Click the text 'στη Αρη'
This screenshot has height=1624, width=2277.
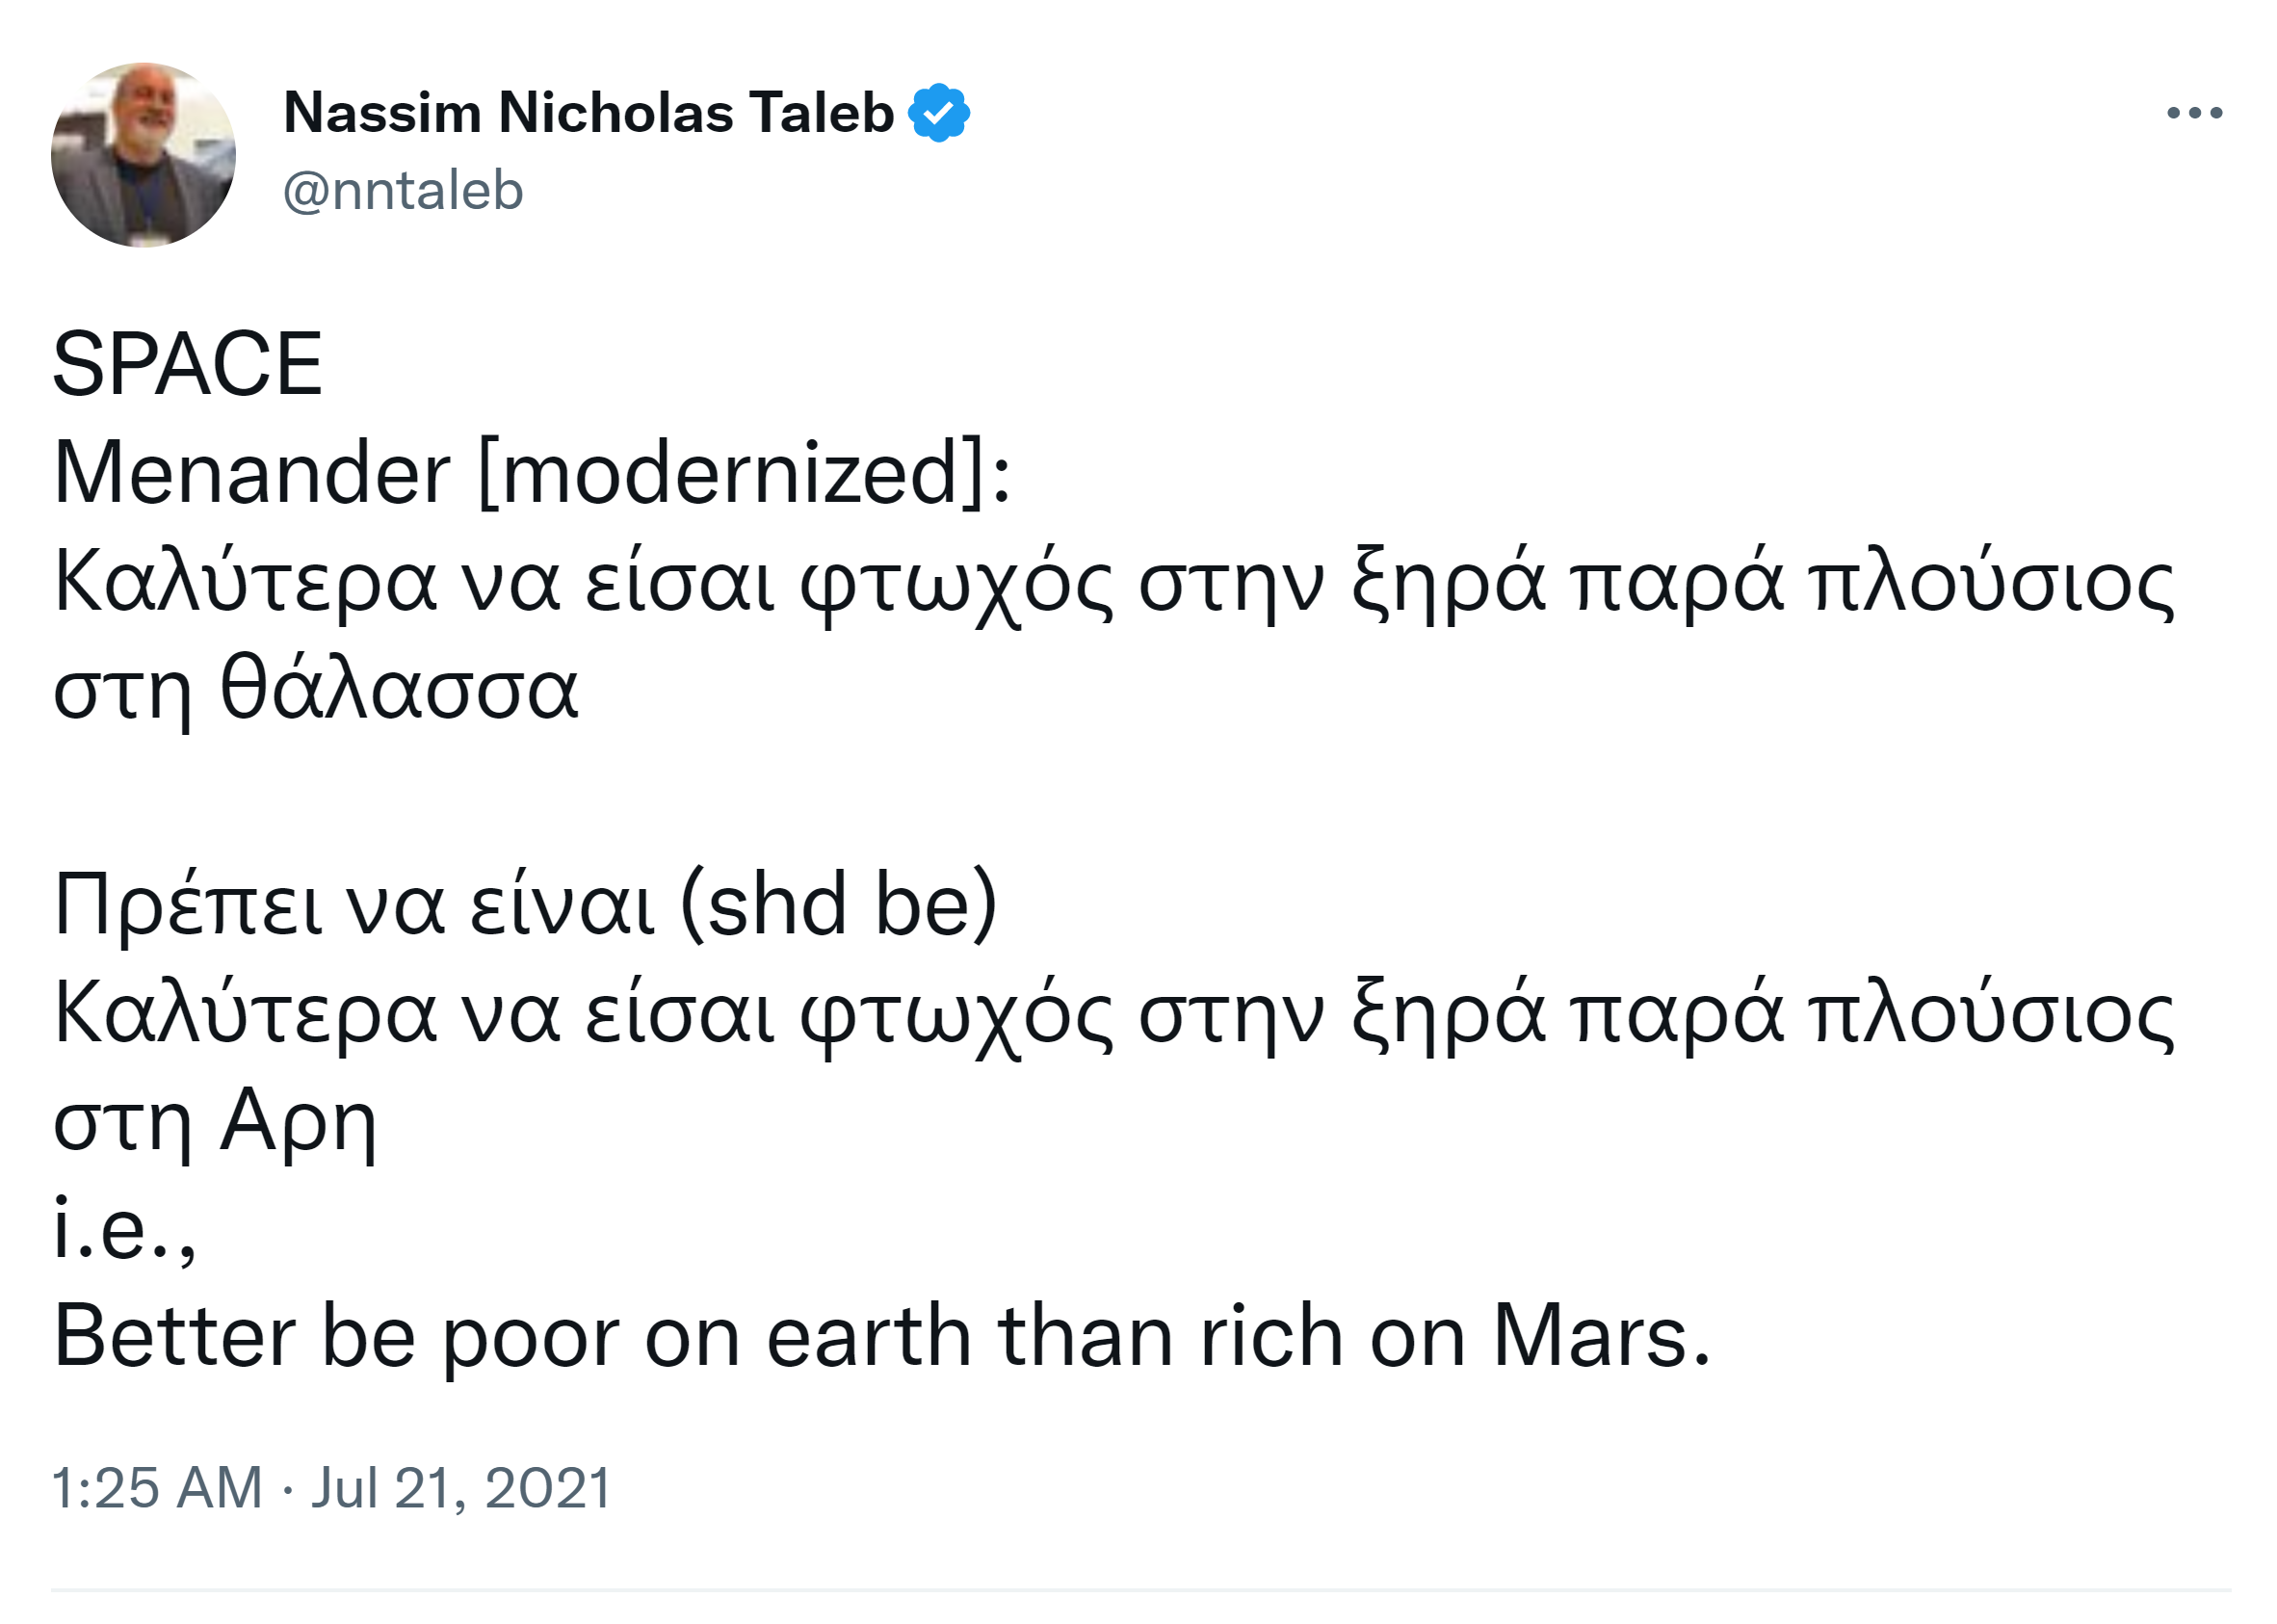[x=215, y=1122]
